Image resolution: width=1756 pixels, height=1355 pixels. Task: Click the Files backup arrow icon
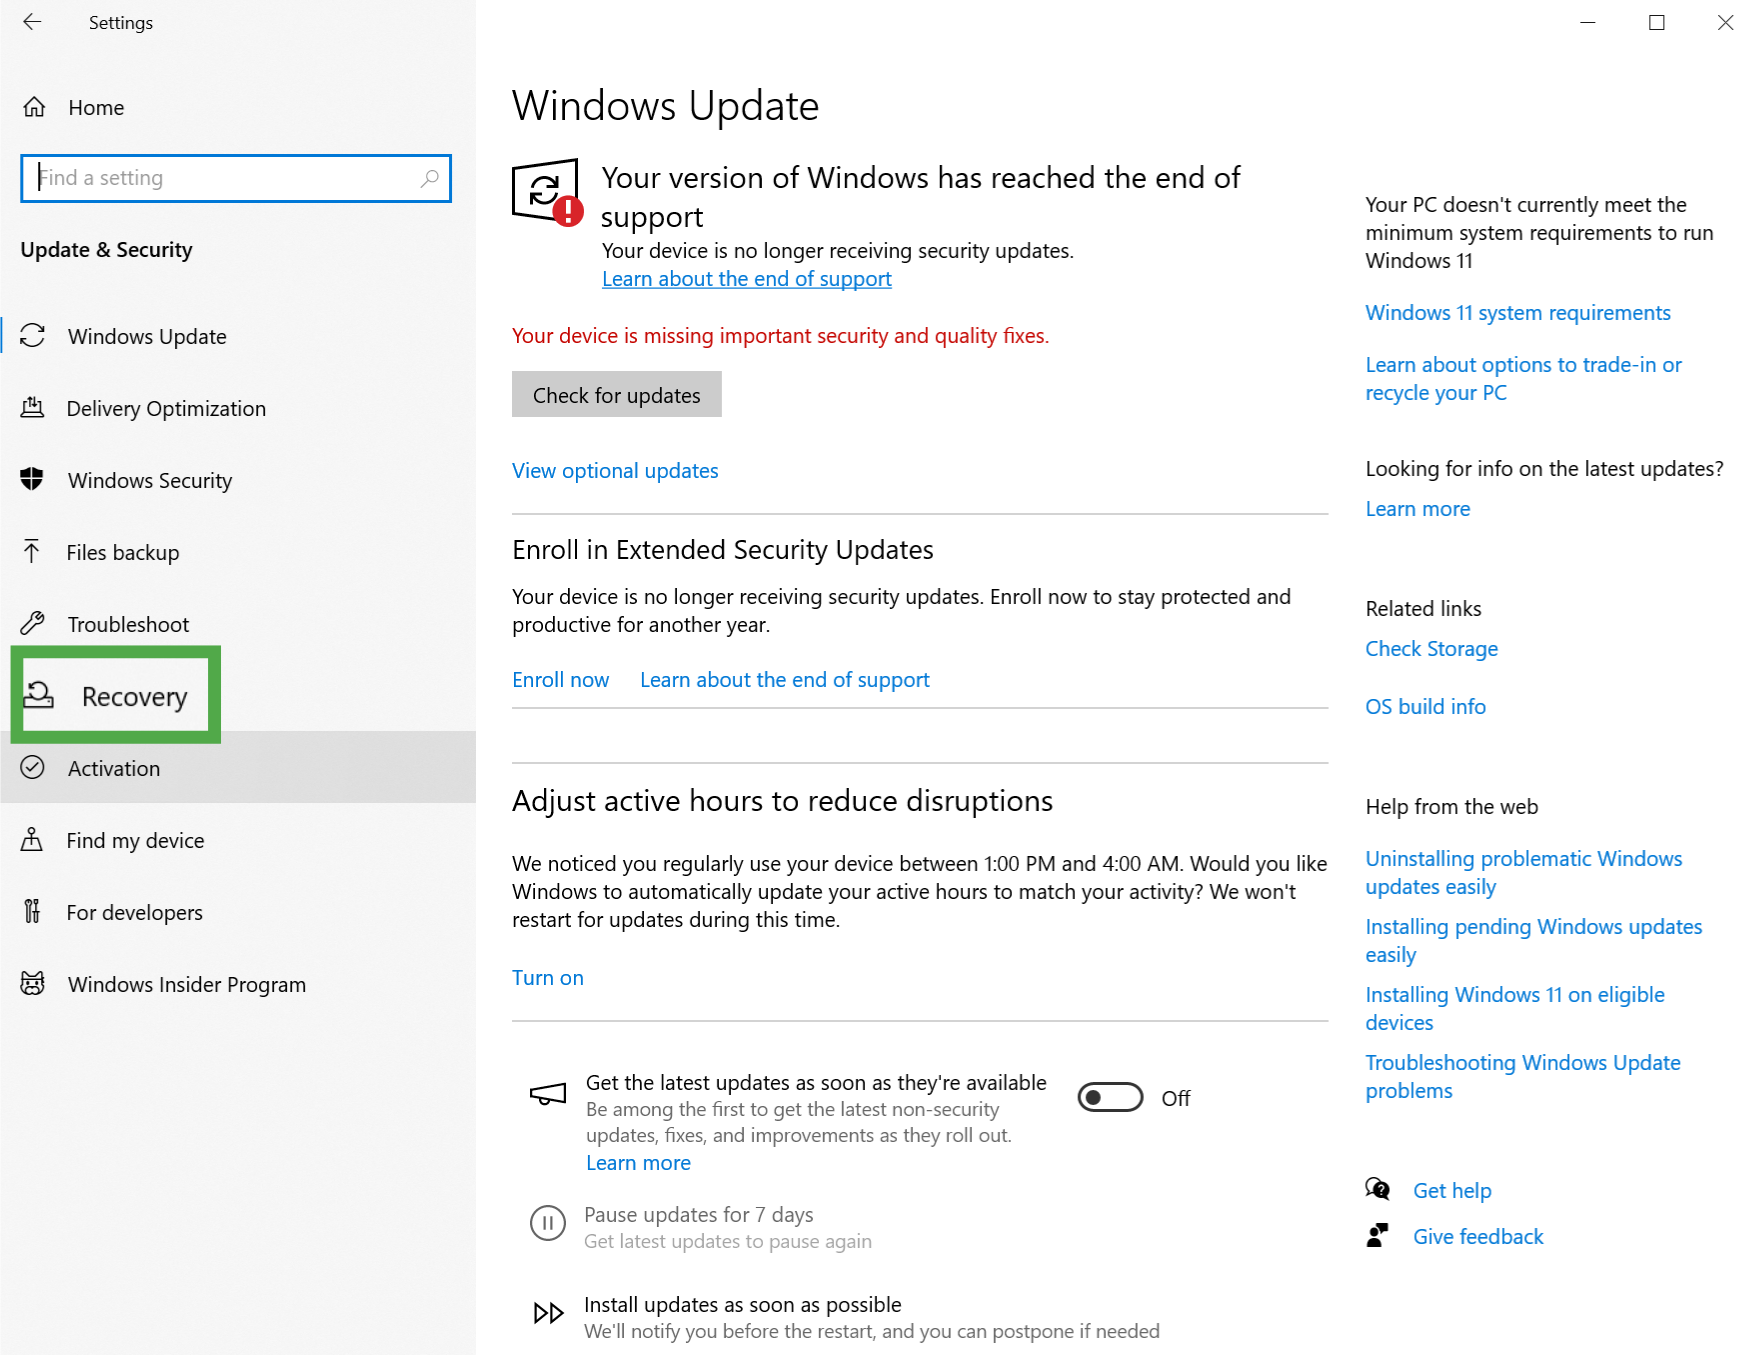click(32, 552)
